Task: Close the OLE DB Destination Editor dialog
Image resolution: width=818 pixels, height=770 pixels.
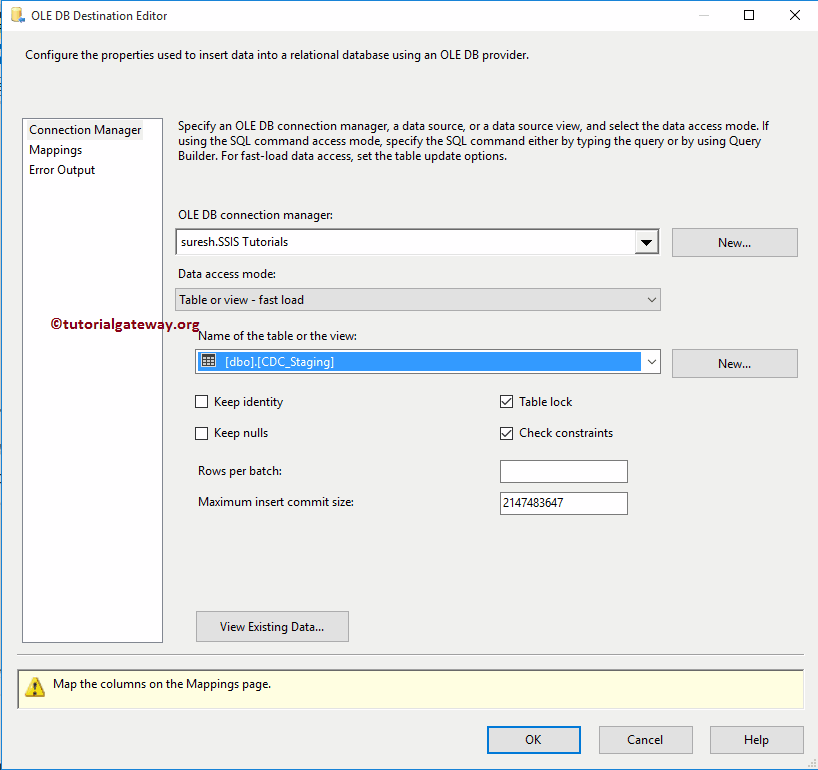Action: point(795,16)
